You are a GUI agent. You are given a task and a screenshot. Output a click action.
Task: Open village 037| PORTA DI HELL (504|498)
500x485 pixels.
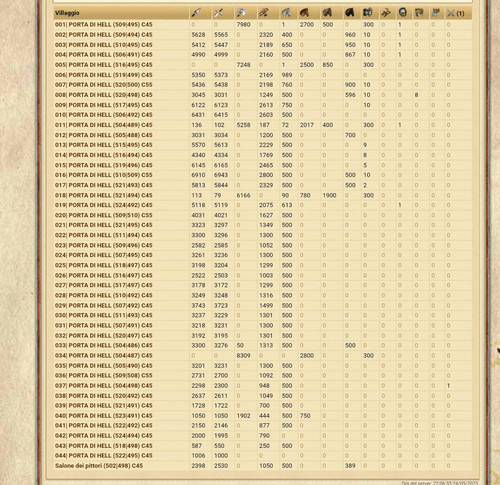point(104,386)
